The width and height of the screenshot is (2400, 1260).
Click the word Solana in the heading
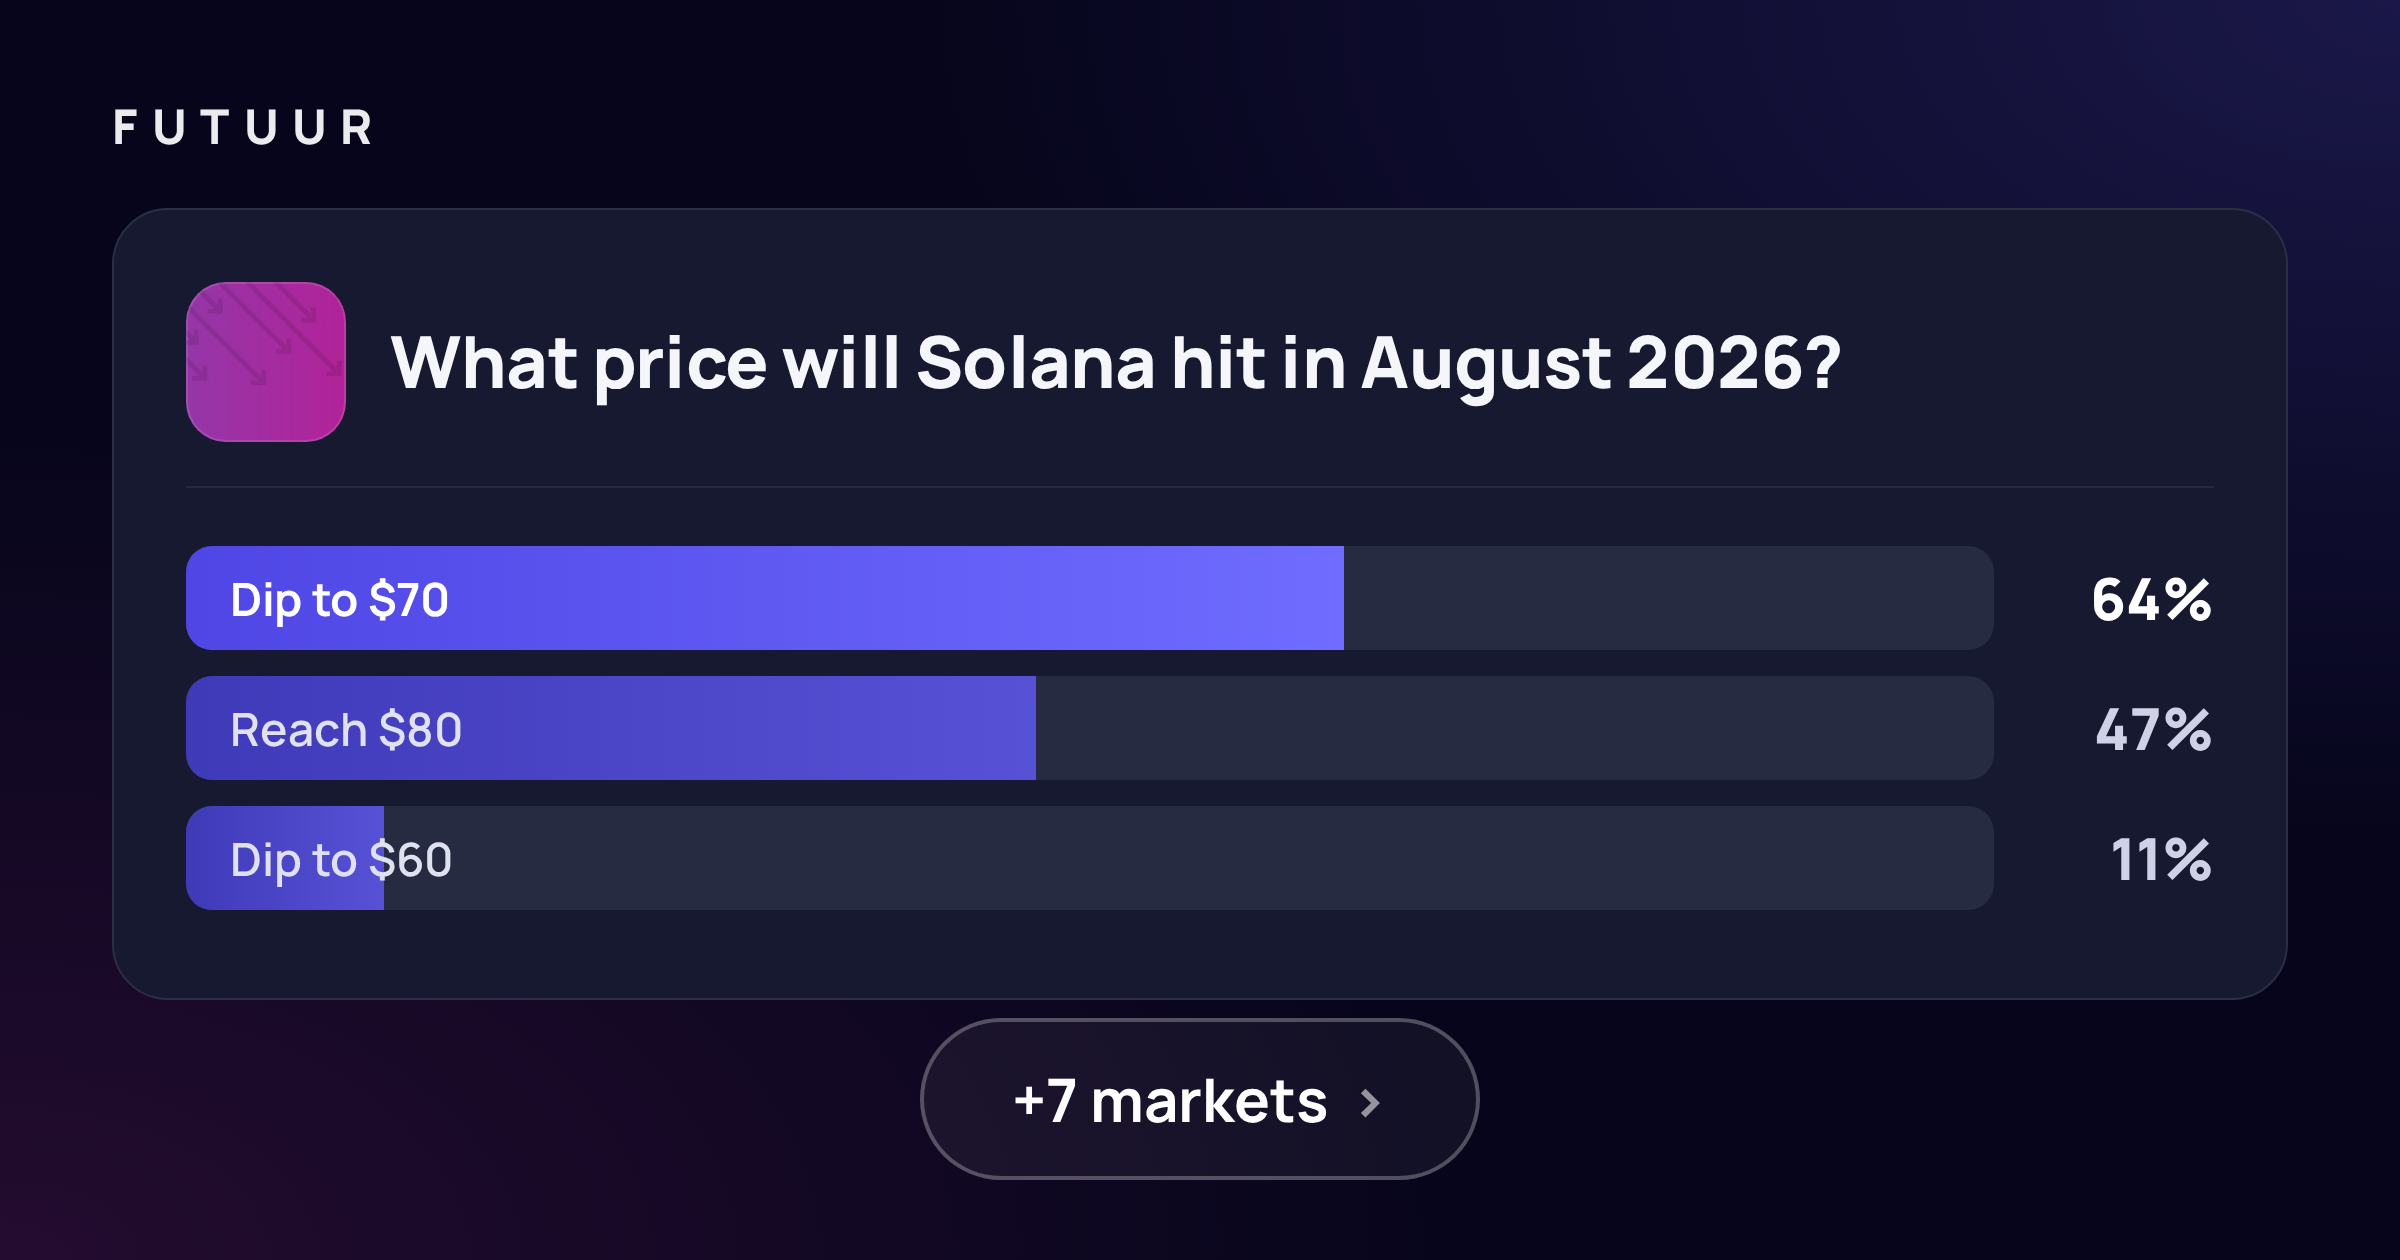pyautogui.click(x=1035, y=362)
